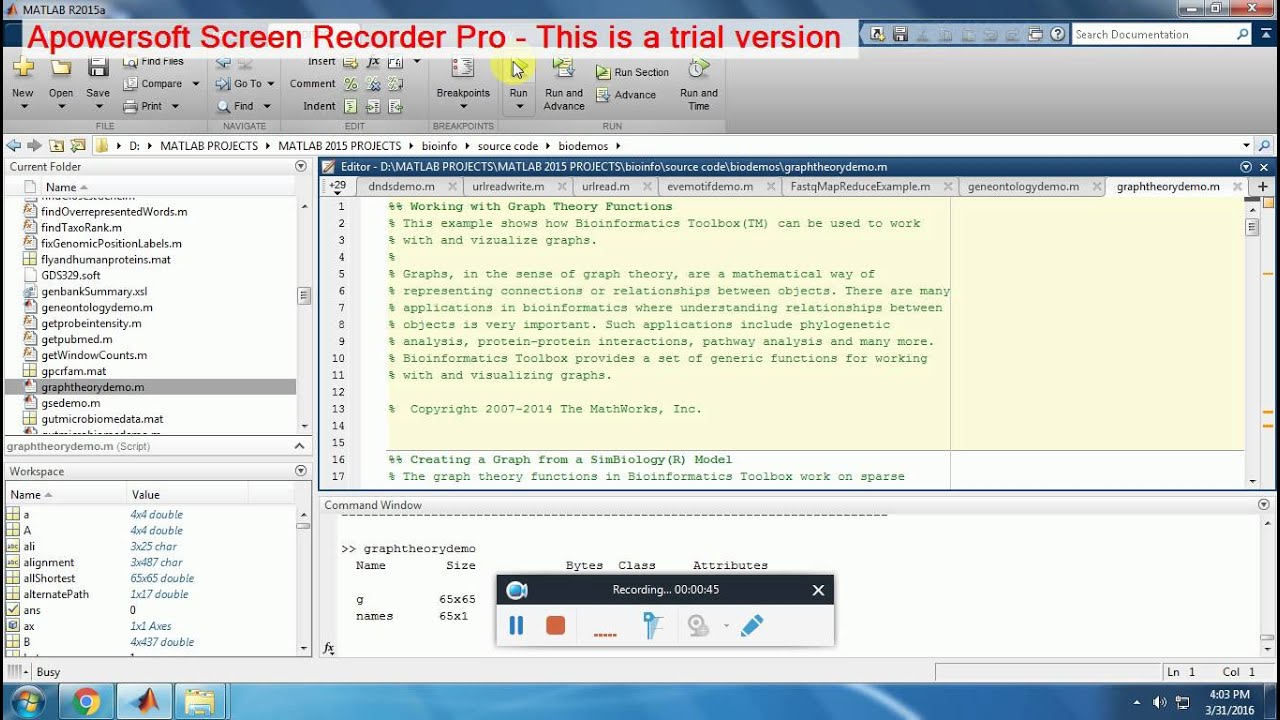Switch to dndsdemo.m editor tab
Screen dimensions: 1280x720
click(401, 186)
